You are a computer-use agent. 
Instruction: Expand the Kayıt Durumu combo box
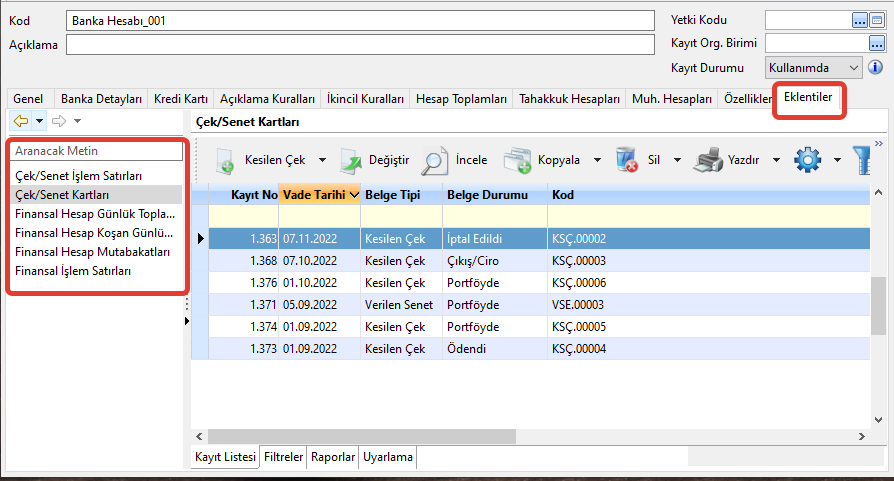[853, 67]
